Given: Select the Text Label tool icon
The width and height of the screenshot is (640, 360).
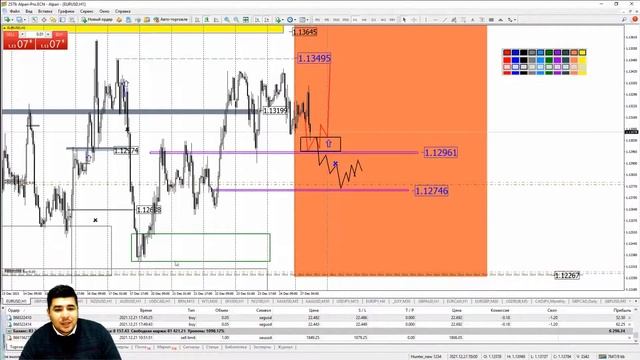Looking at the screenshot, I should pos(482,20).
